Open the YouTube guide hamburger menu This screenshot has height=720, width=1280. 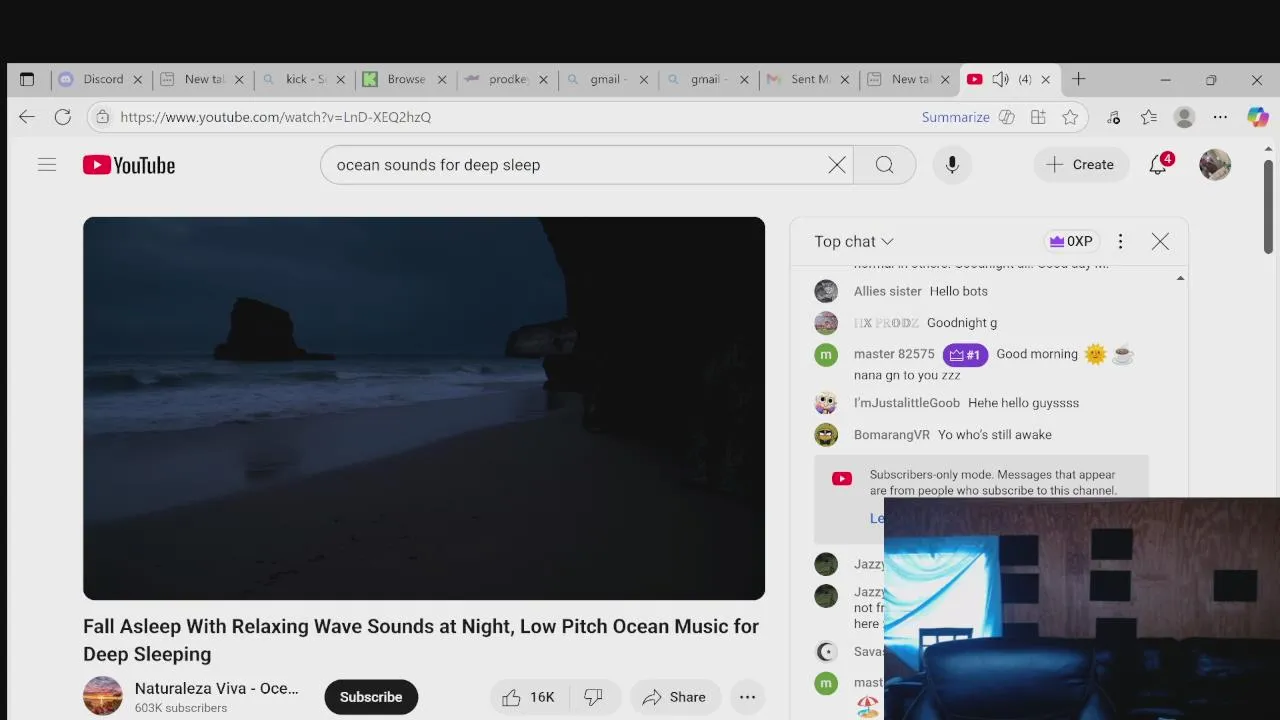click(x=47, y=165)
